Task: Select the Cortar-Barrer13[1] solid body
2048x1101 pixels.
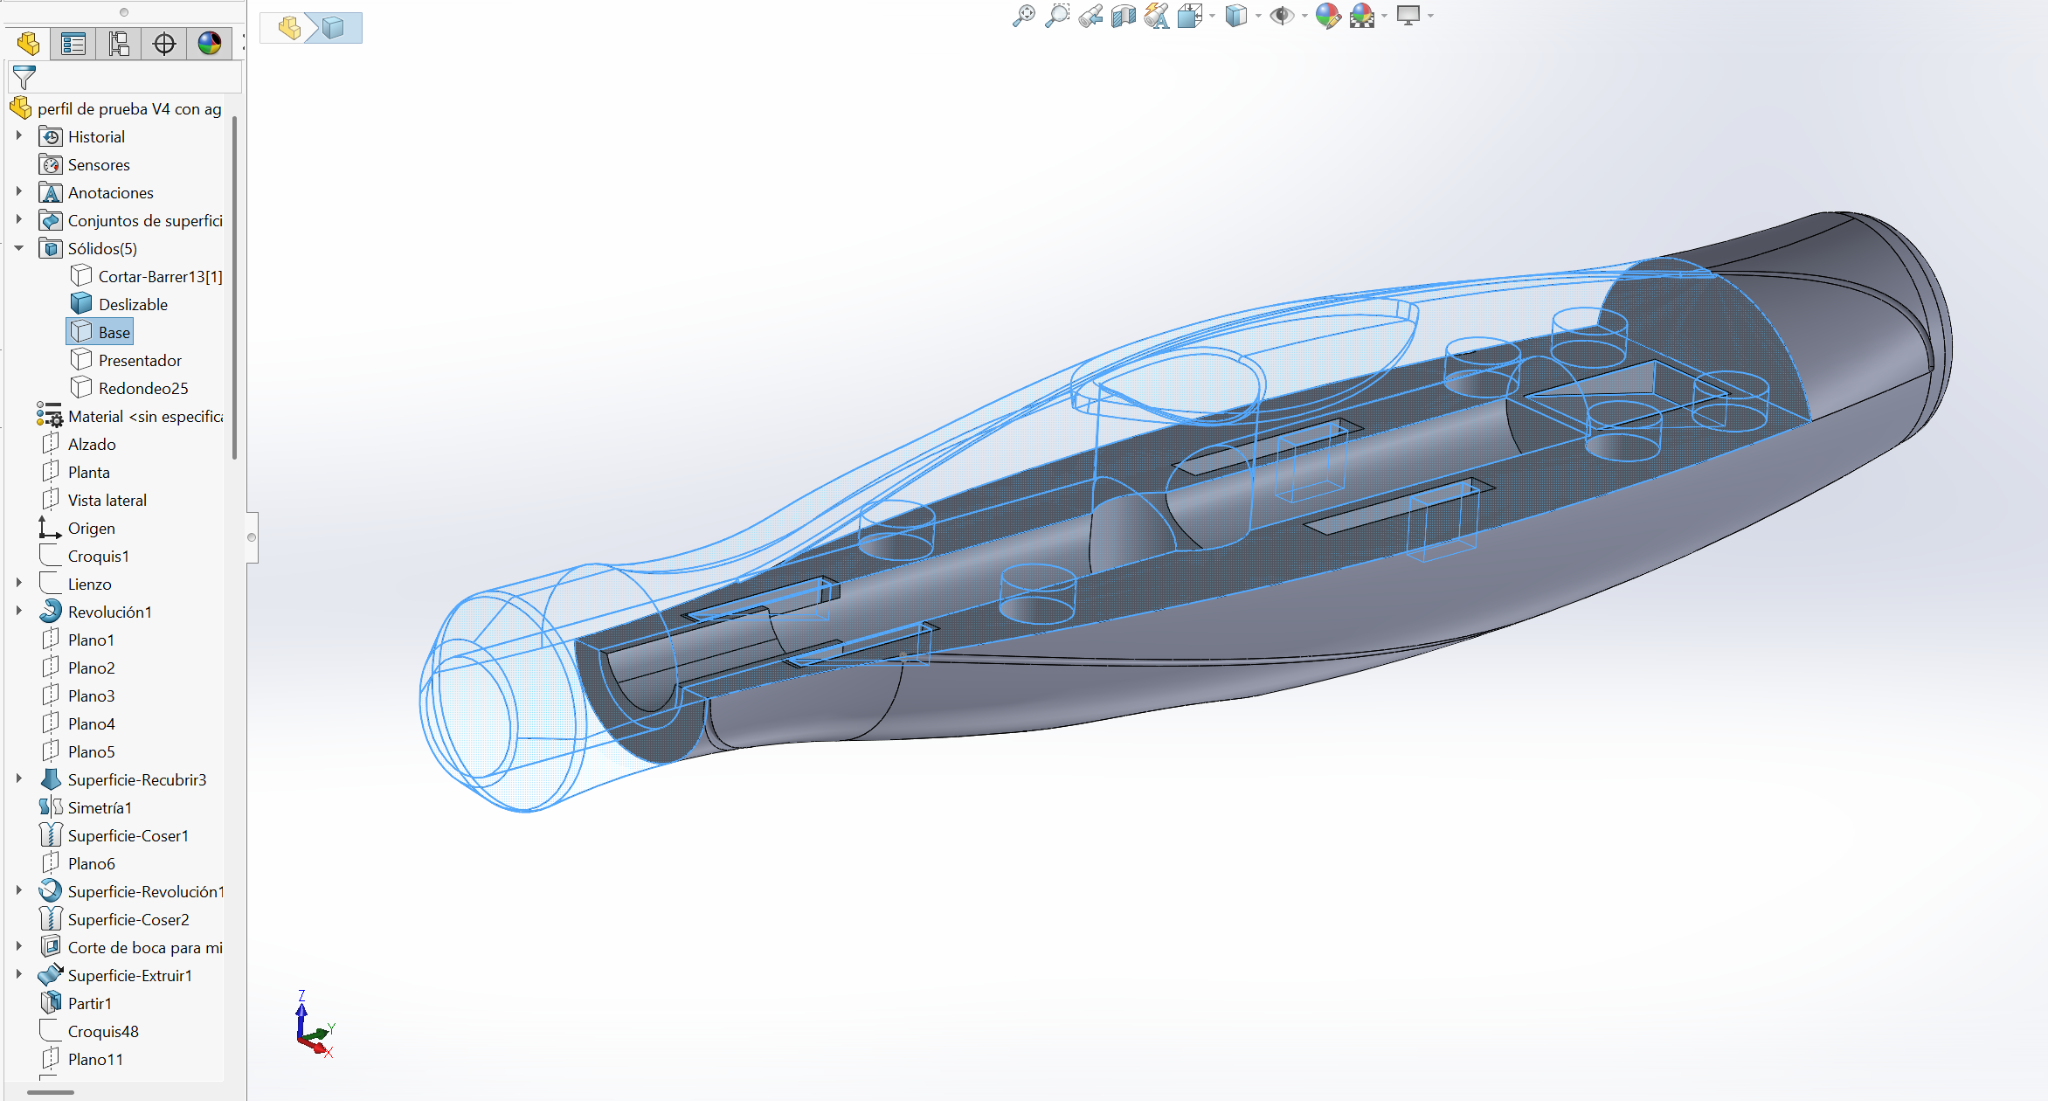Action: click(160, 277)
